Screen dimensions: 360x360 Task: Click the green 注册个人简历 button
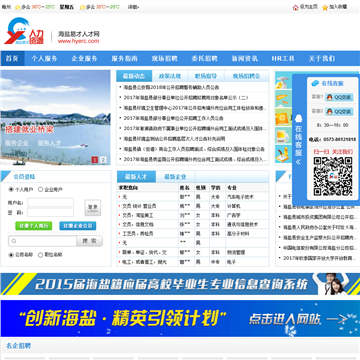[34, 226]
